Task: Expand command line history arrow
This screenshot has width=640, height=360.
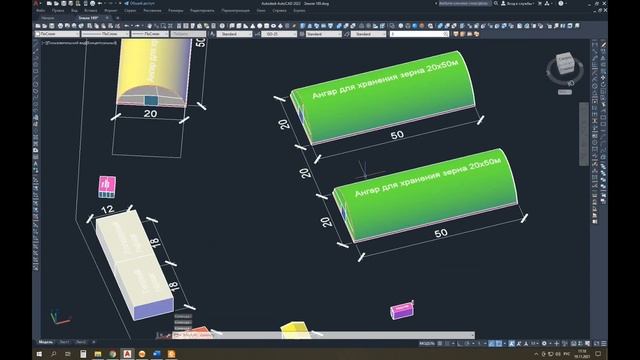Action: (473, 335)
